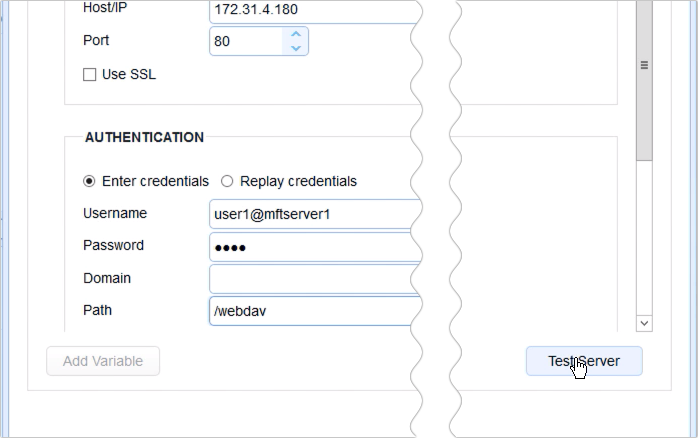Enable the Use SSL checkbox
Image resolution: width=698 pixels, height=438 pixels.
pos(90,74)
